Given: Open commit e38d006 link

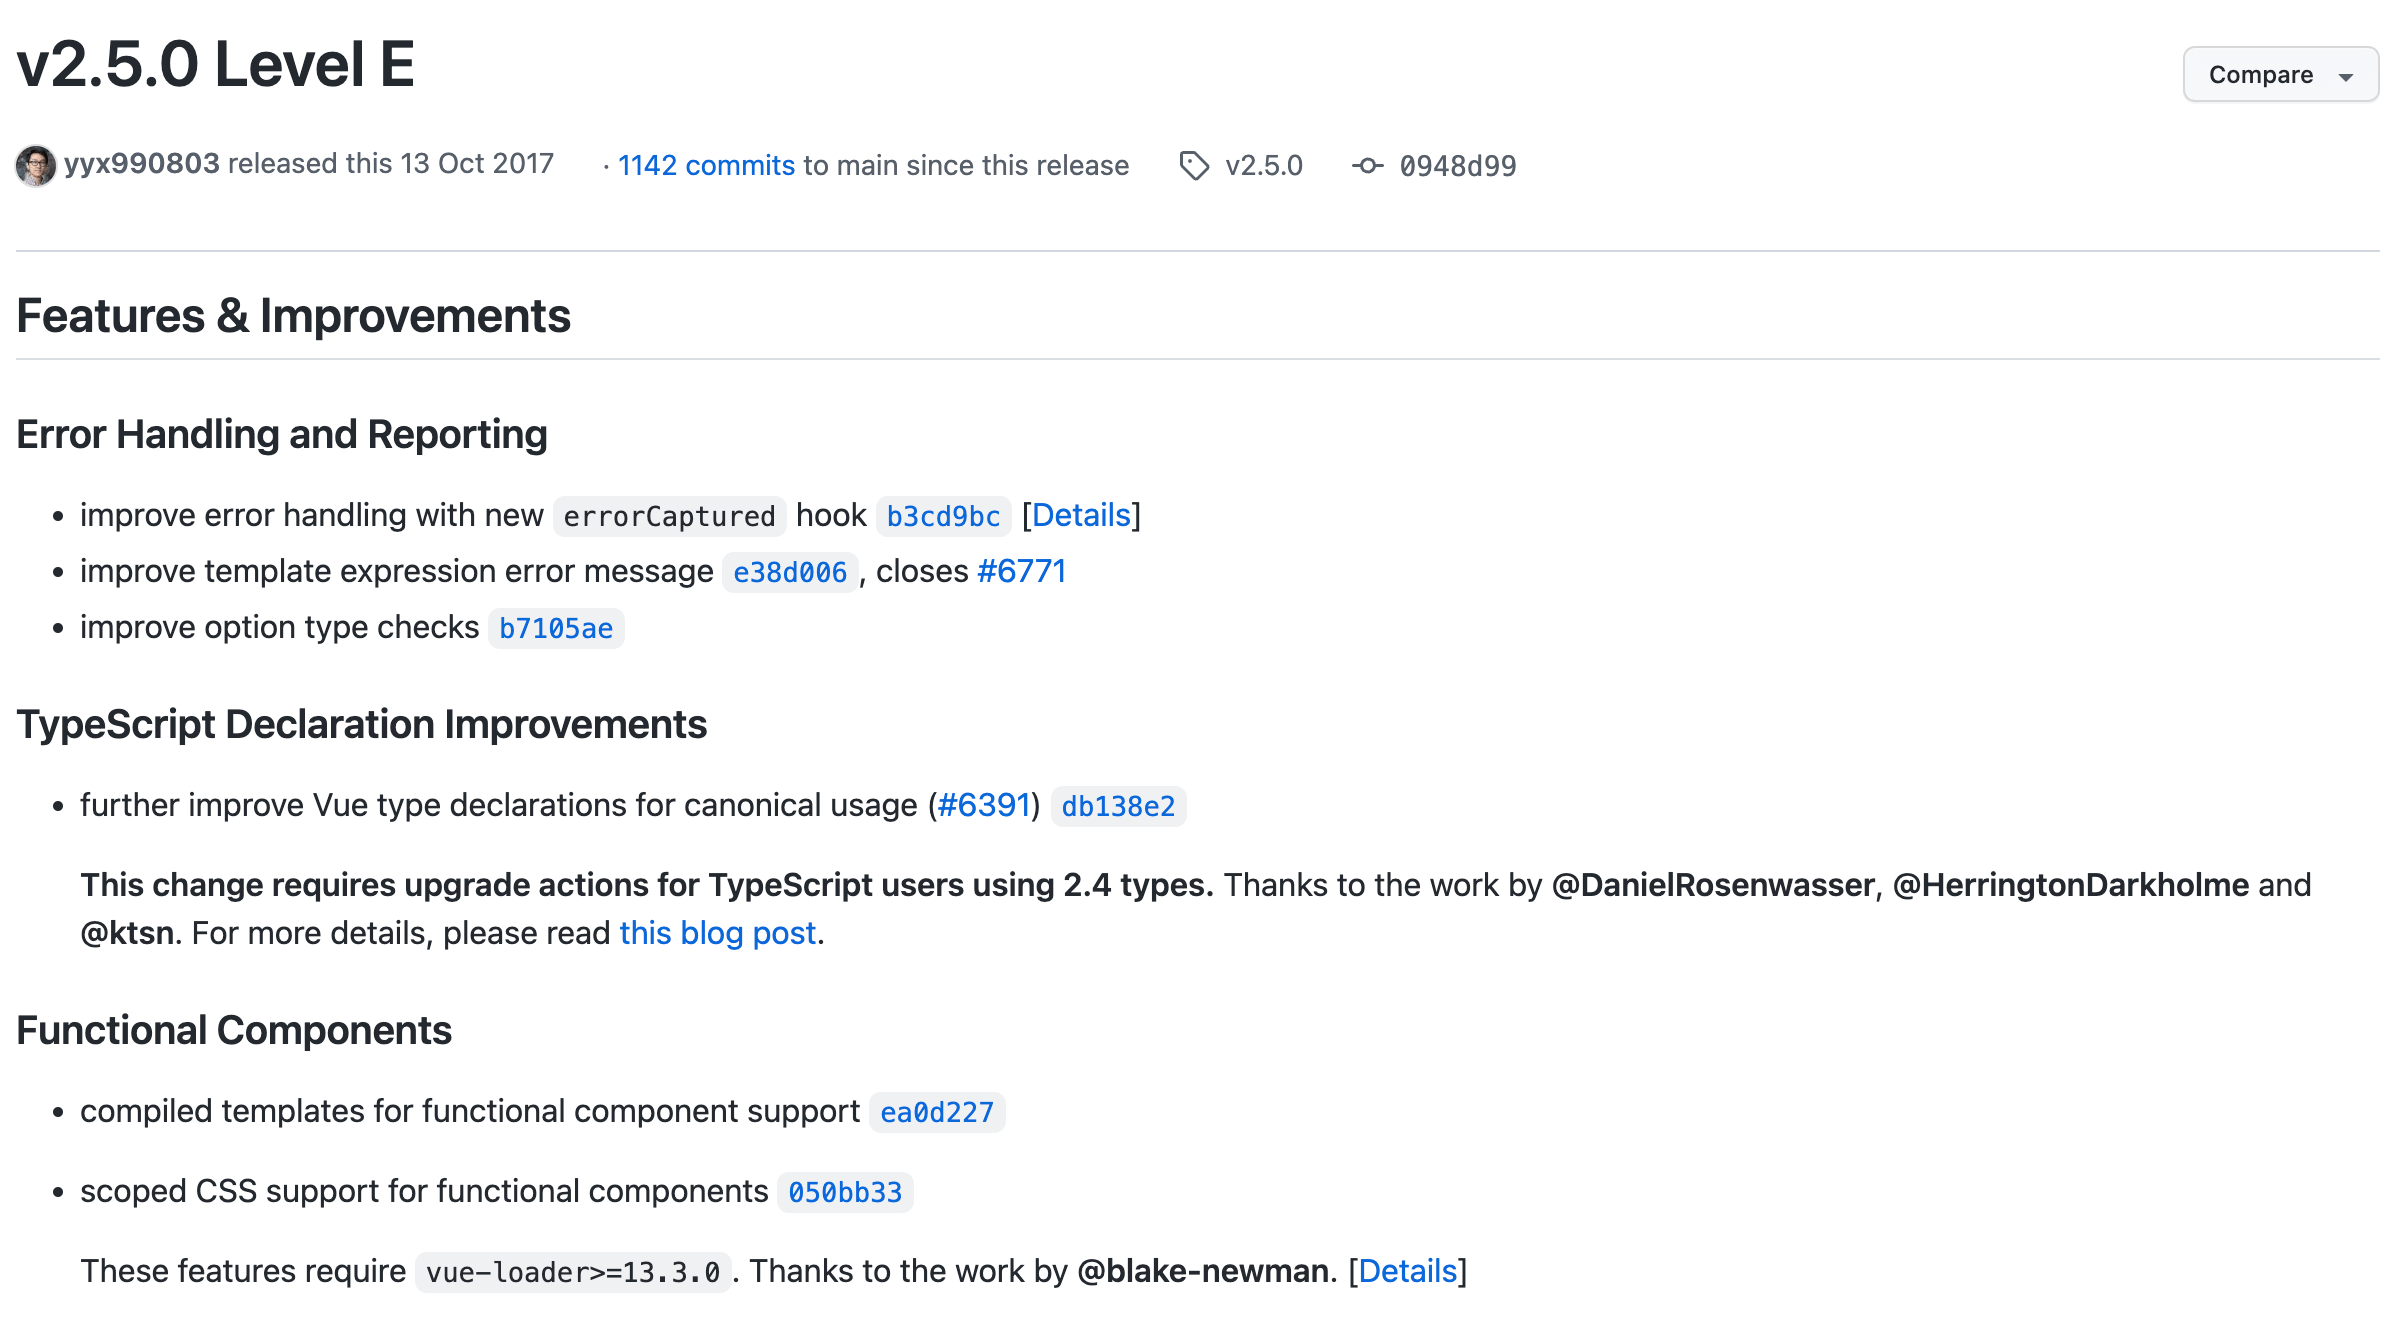Looking at the screenshot, I should pyautogui.click(x=790, y=573).
